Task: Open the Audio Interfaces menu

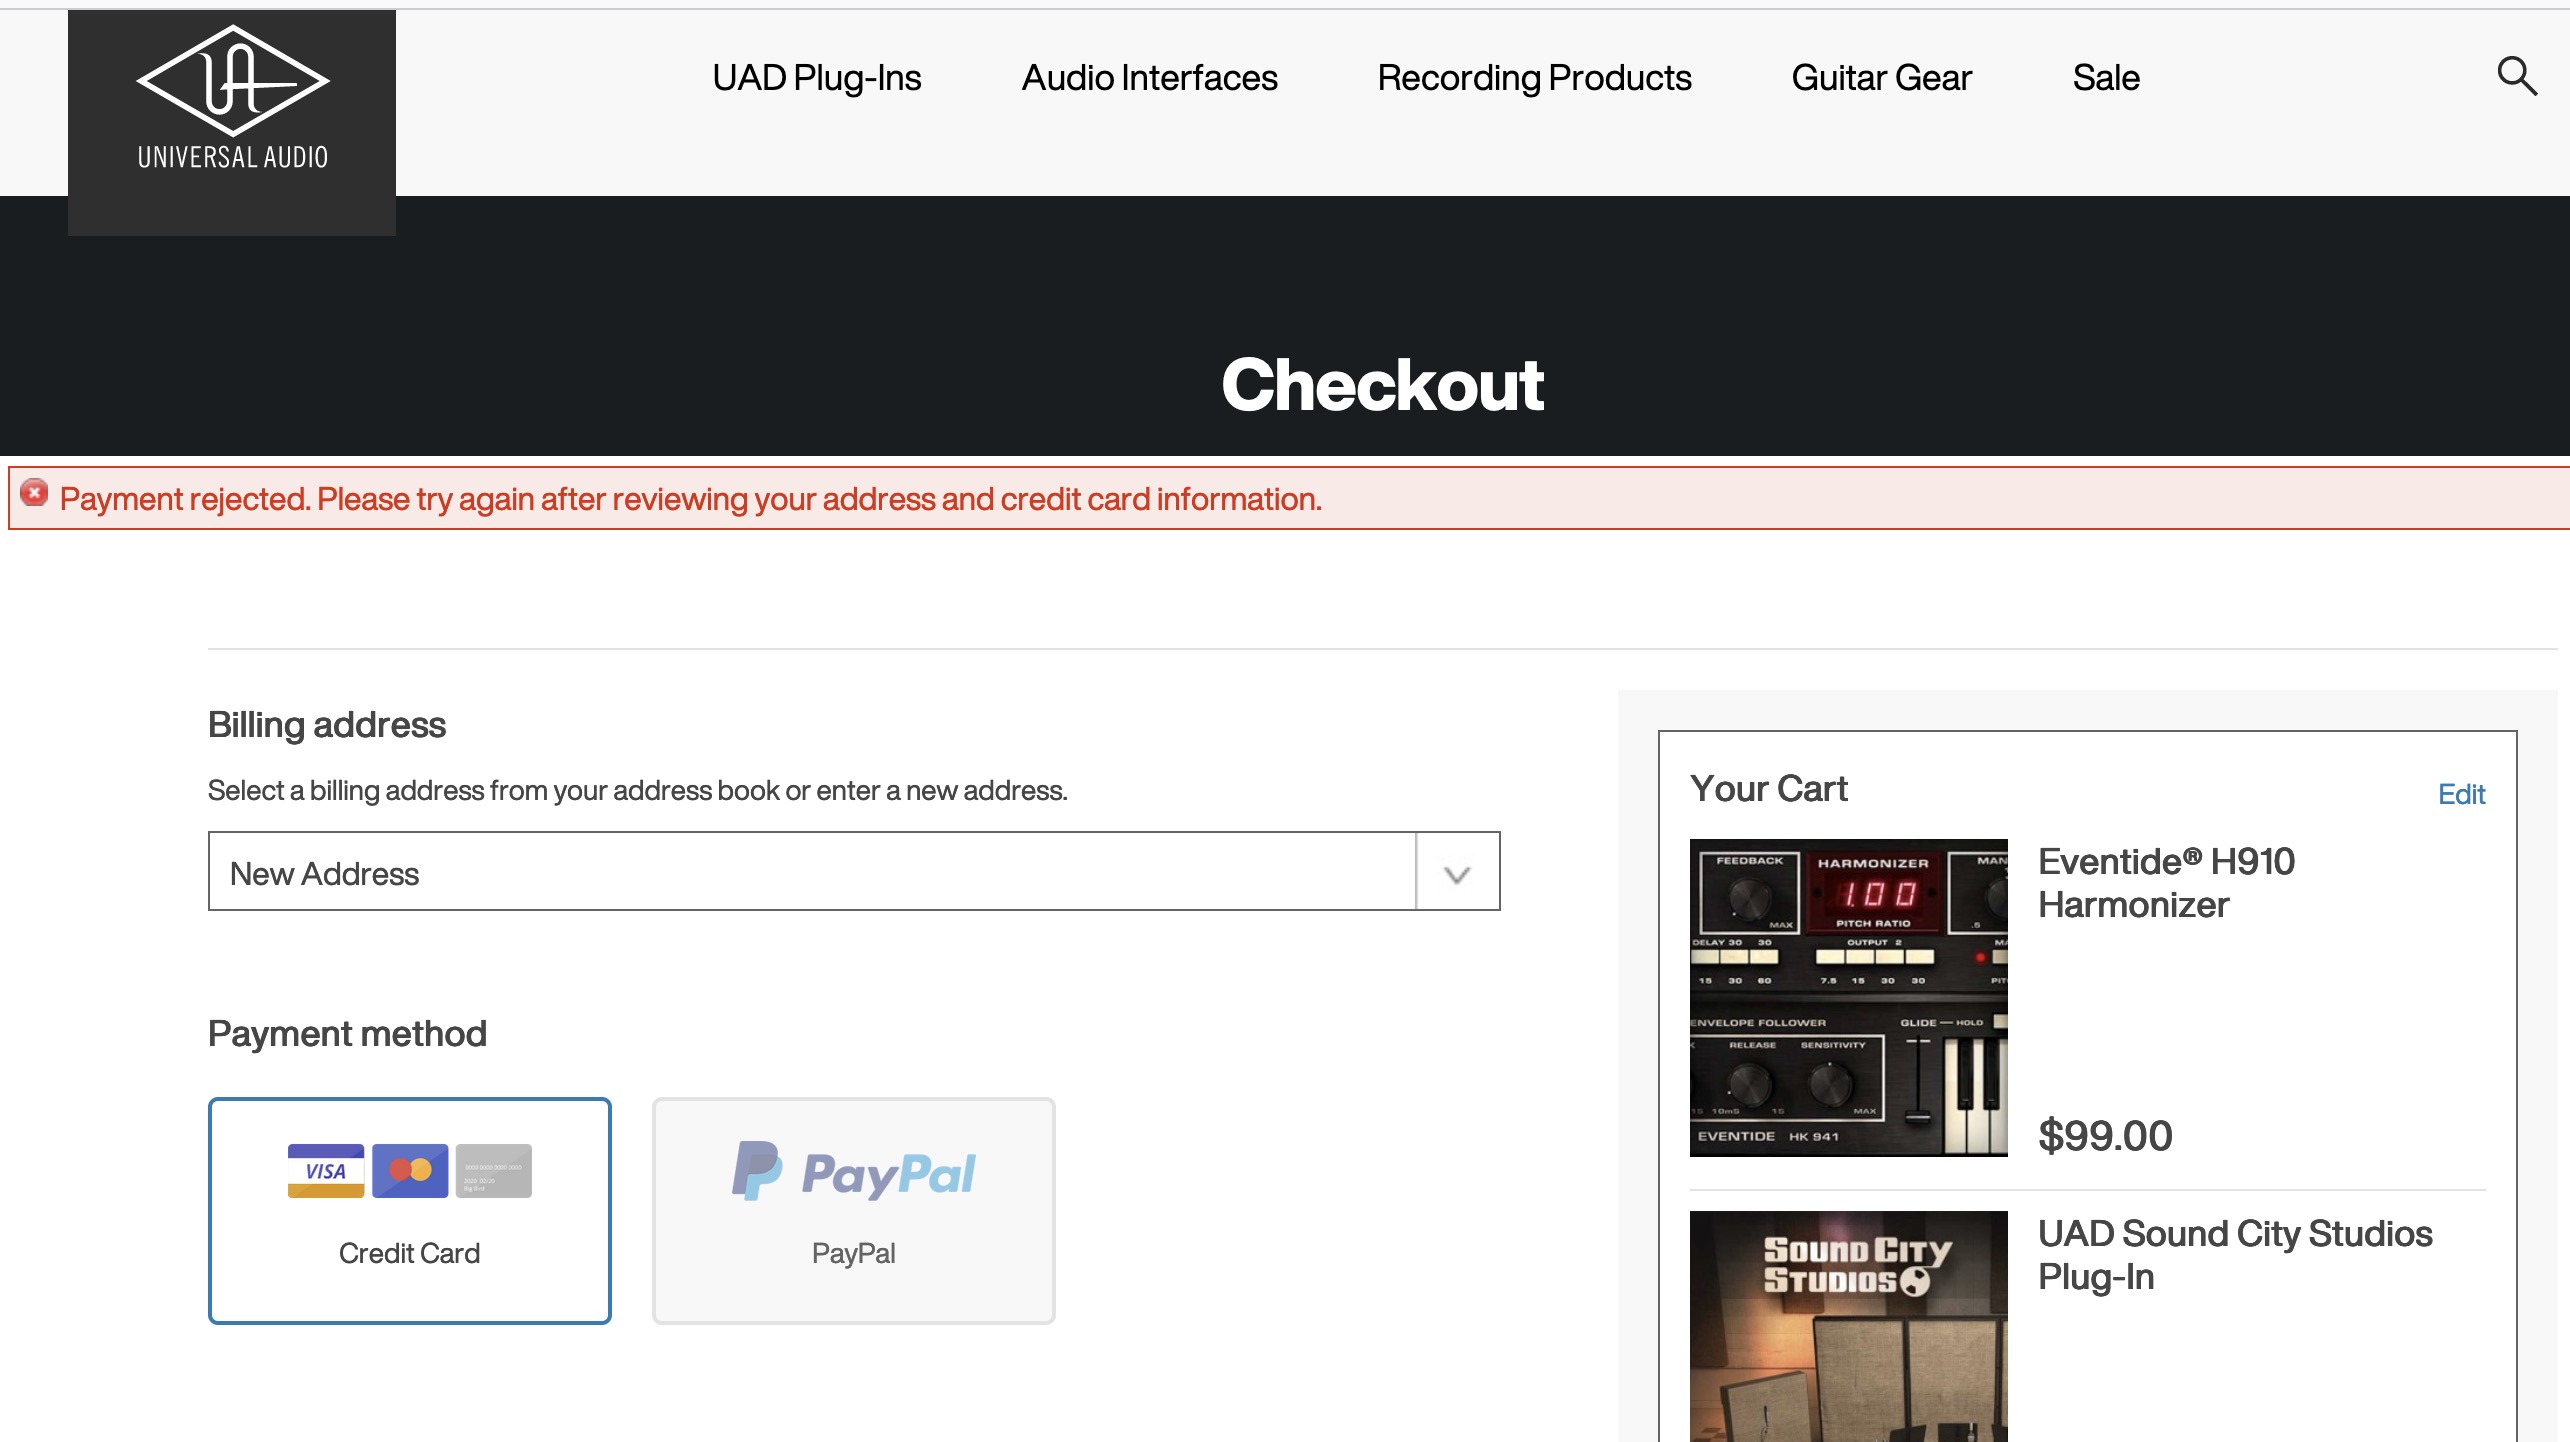Action: click(x=1149, y=78)
